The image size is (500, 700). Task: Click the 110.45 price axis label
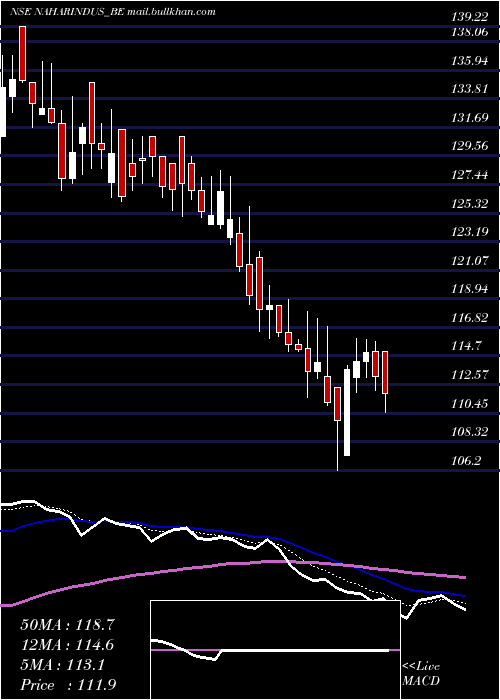tap(470, 404)
